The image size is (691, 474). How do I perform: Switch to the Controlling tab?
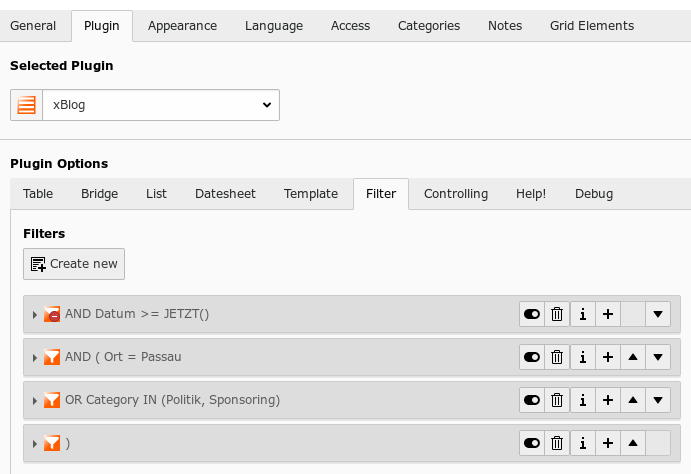click(456, 194)
